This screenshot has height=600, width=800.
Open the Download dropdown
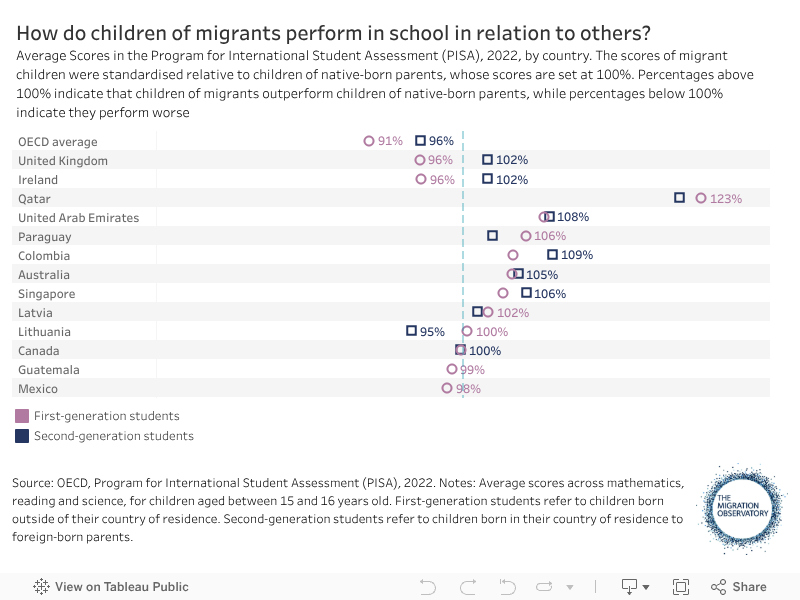[635, 587]
